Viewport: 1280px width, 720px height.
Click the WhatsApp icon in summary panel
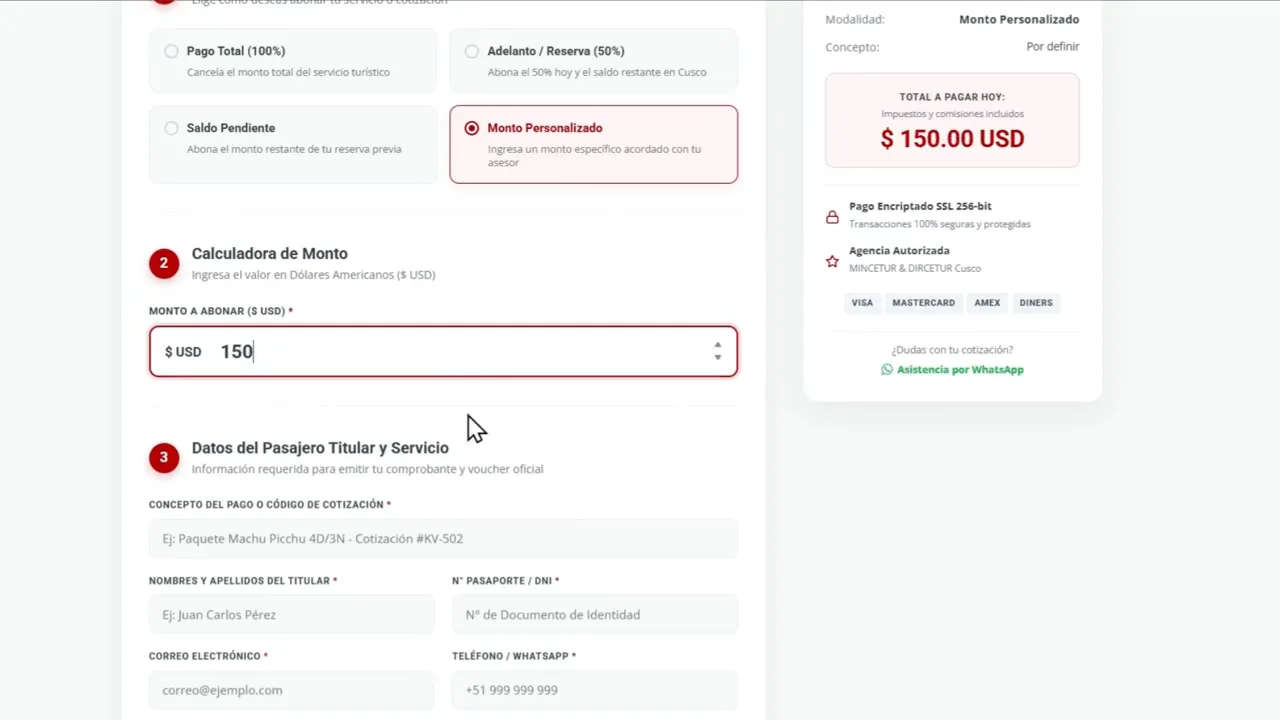(887, 370)
